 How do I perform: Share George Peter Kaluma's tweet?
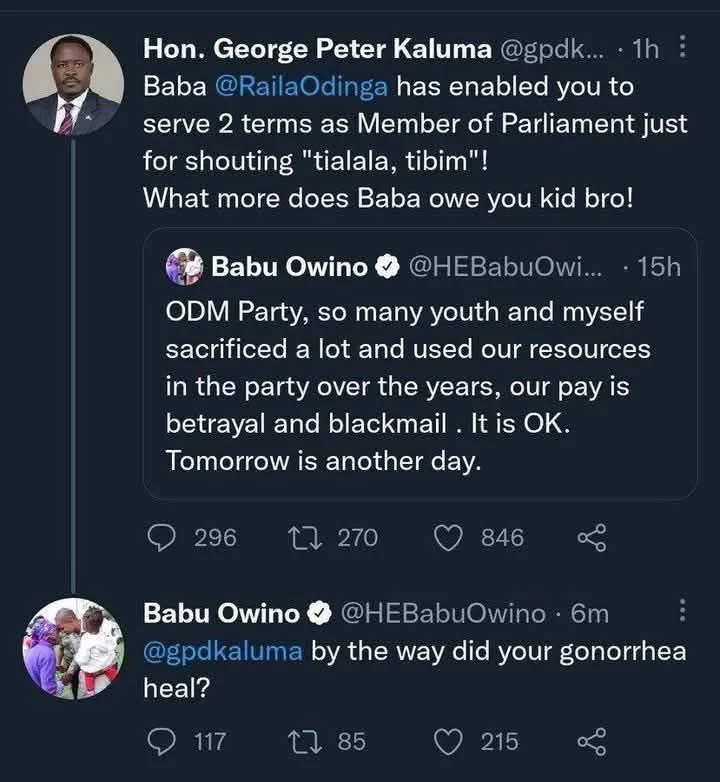(592, 537)
